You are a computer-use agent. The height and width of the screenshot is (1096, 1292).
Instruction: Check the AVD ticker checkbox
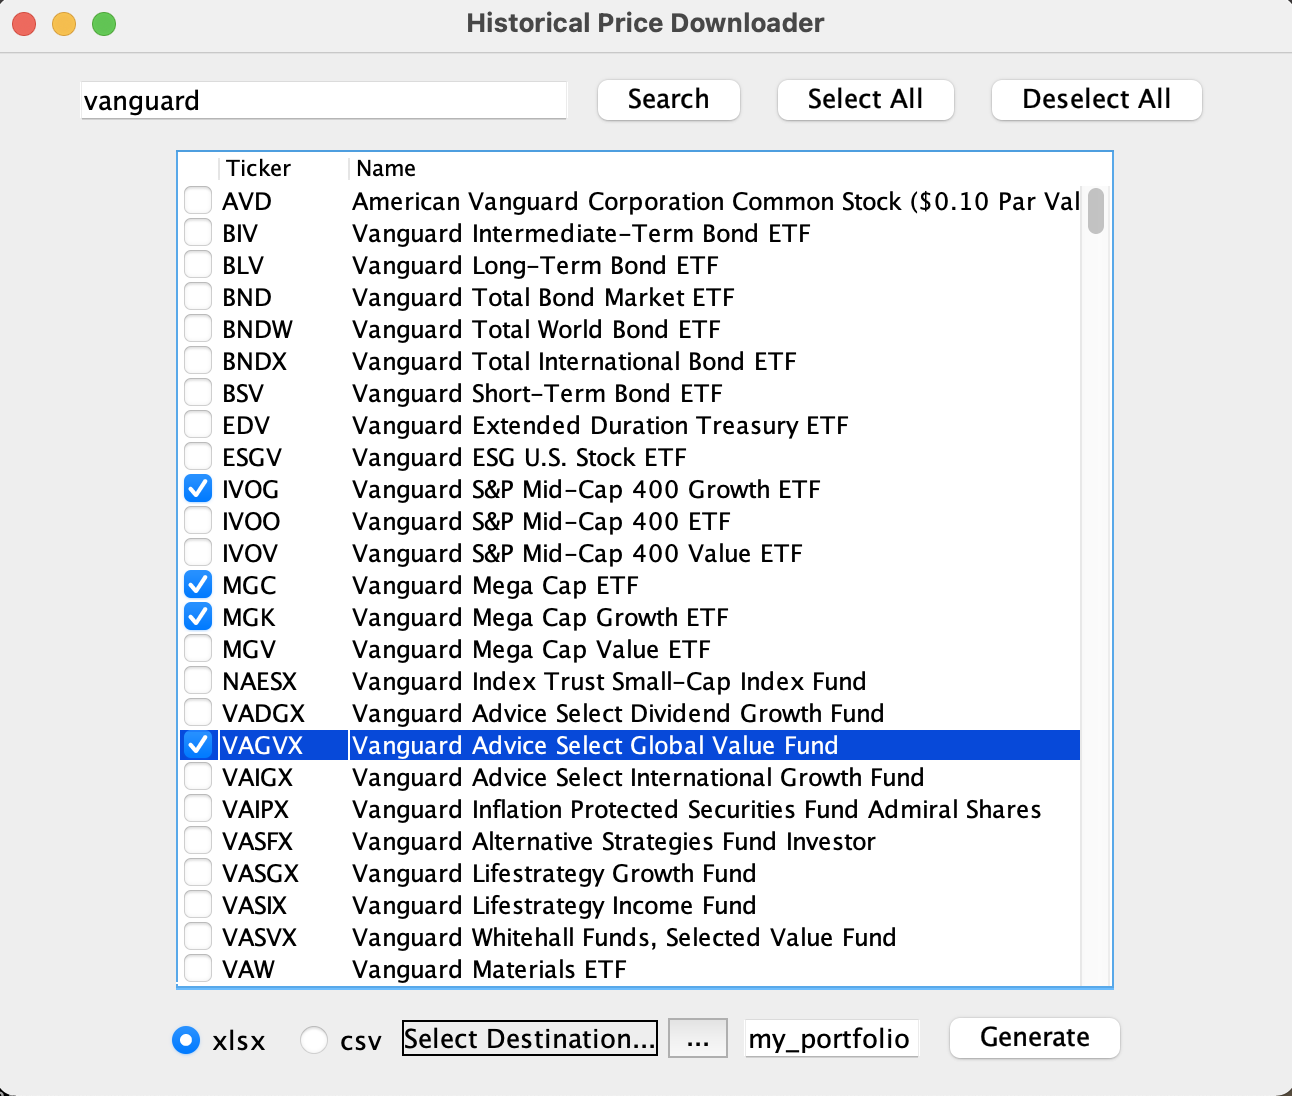[198, 201]
